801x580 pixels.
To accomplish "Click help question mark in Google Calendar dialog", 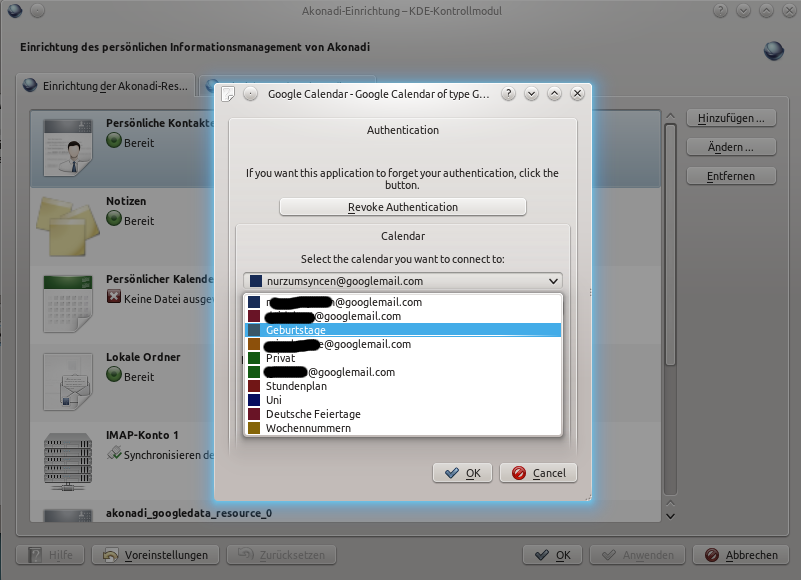I will 508,94.
